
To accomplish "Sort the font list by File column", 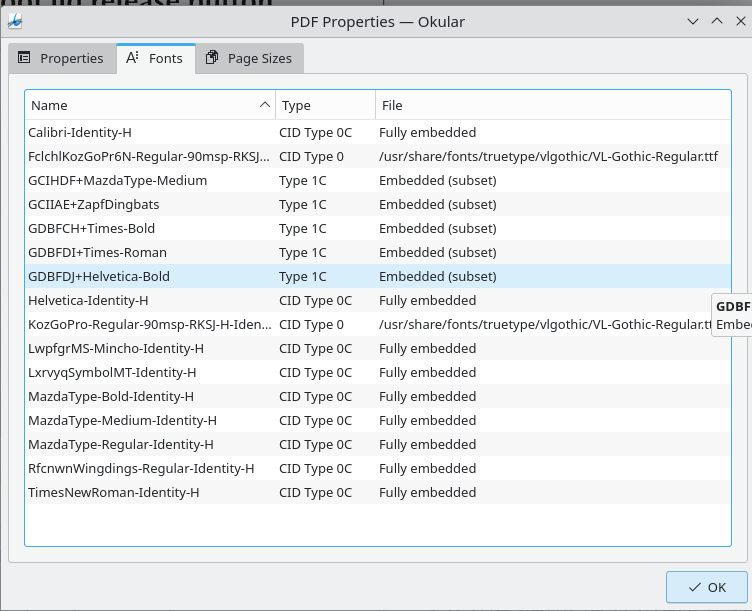I will (x=553, y=106).
